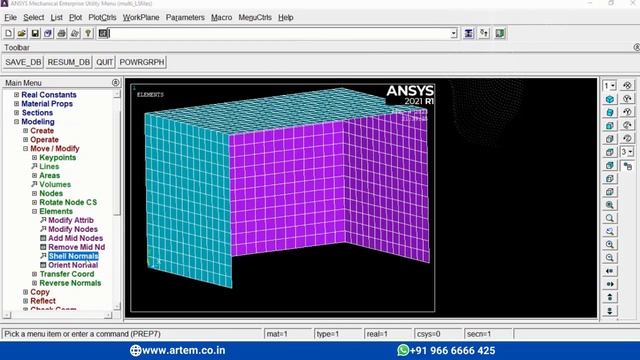Select the Left View cube icon

coord(610,179)
